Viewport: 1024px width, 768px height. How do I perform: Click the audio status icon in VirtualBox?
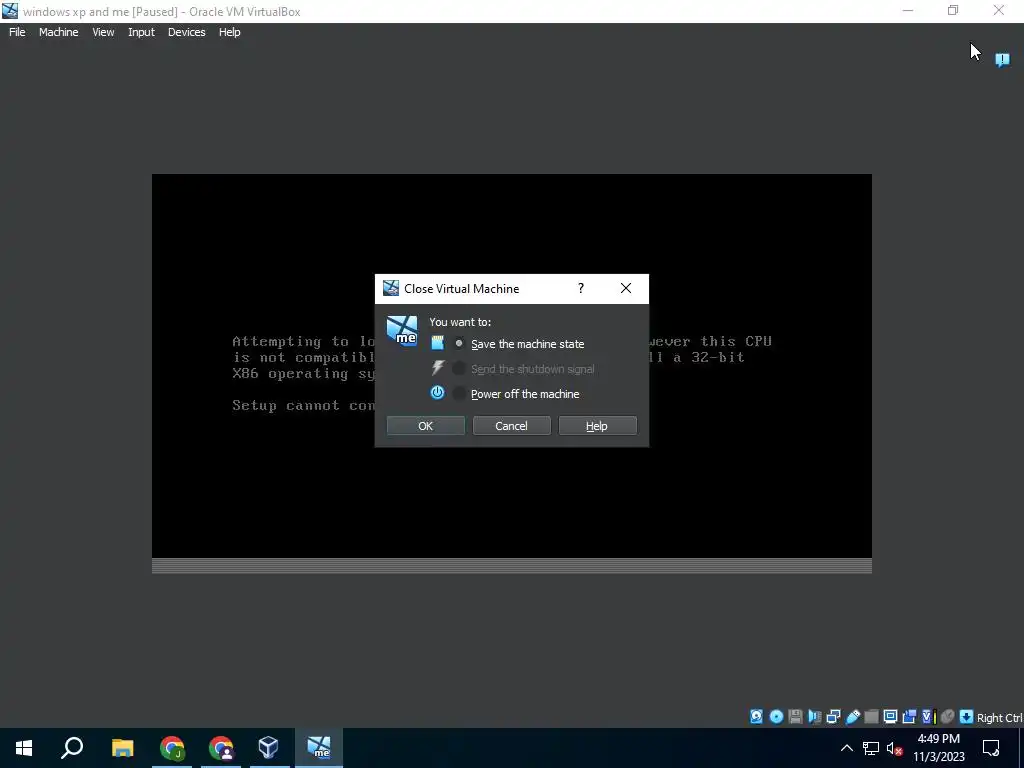tap(814, 716)
